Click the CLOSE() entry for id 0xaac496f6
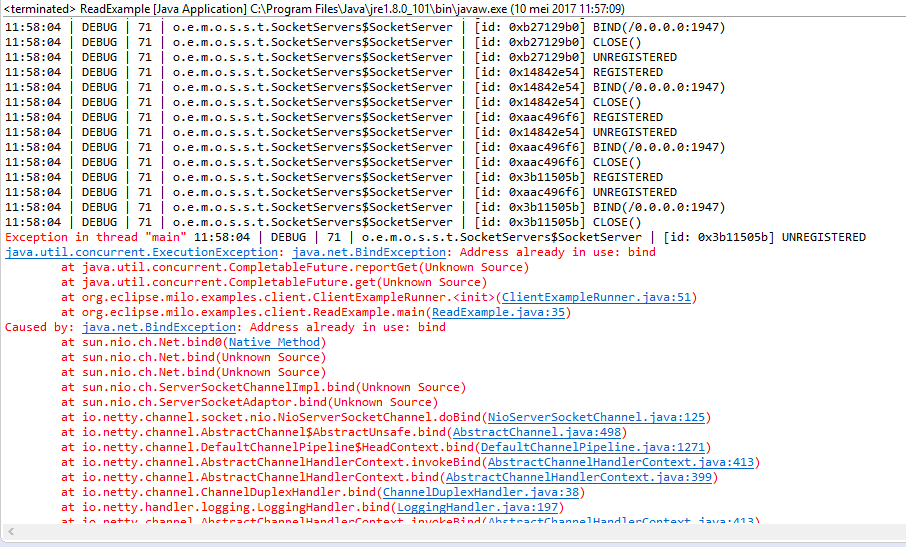This screenshot has width=906, height=547. click(x=617, y=162)
